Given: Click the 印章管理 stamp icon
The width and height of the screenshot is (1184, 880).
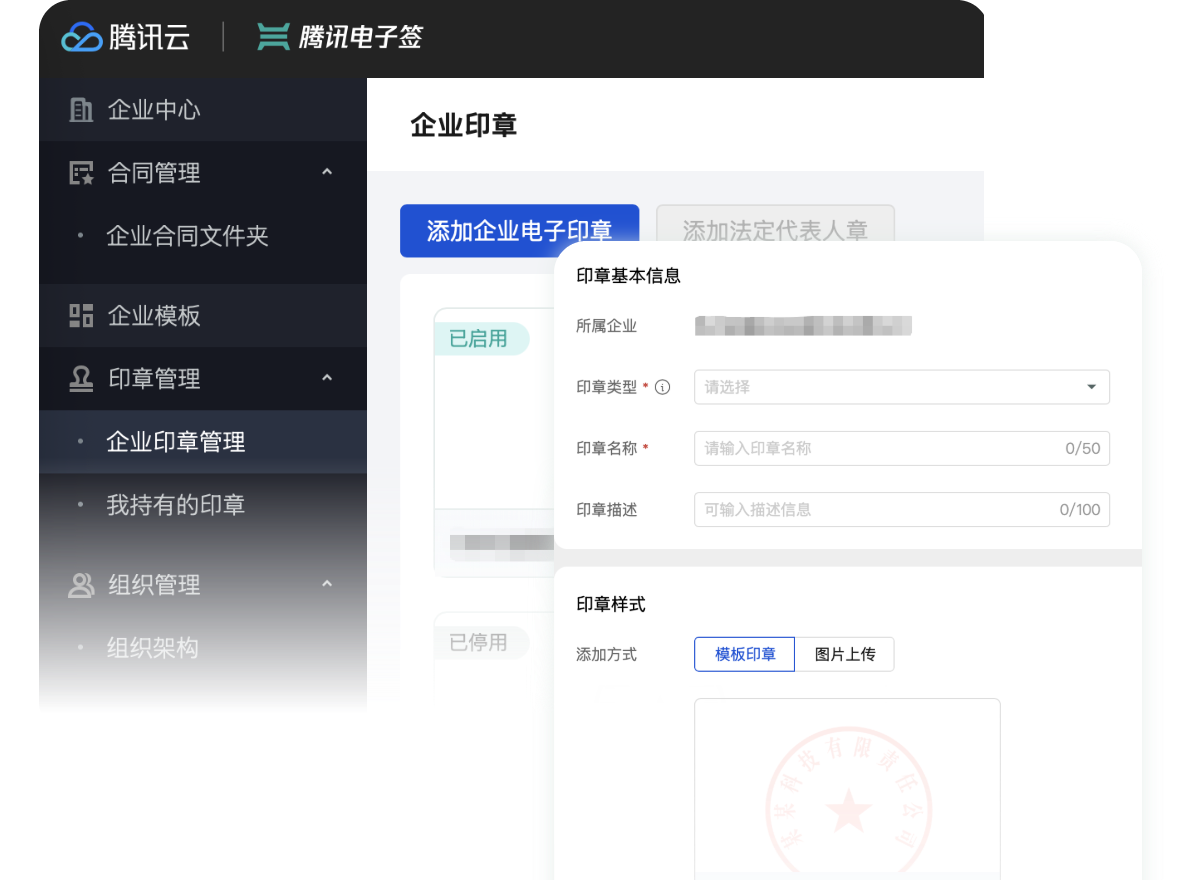Looking at the screenshot, I should 81,379.
